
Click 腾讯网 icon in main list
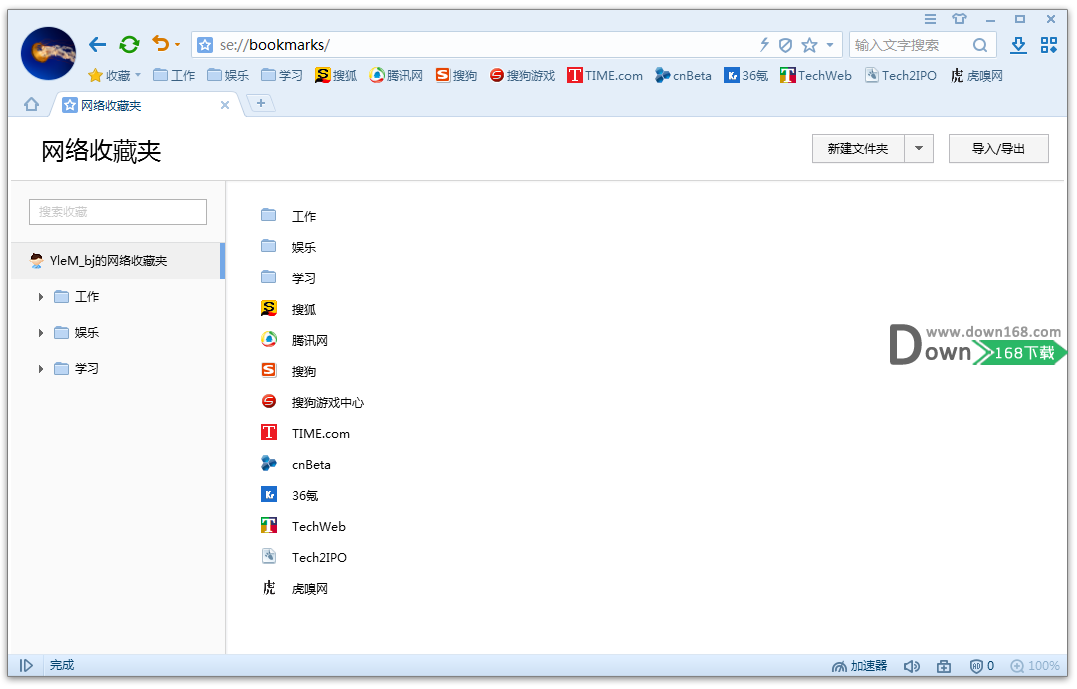269,339
